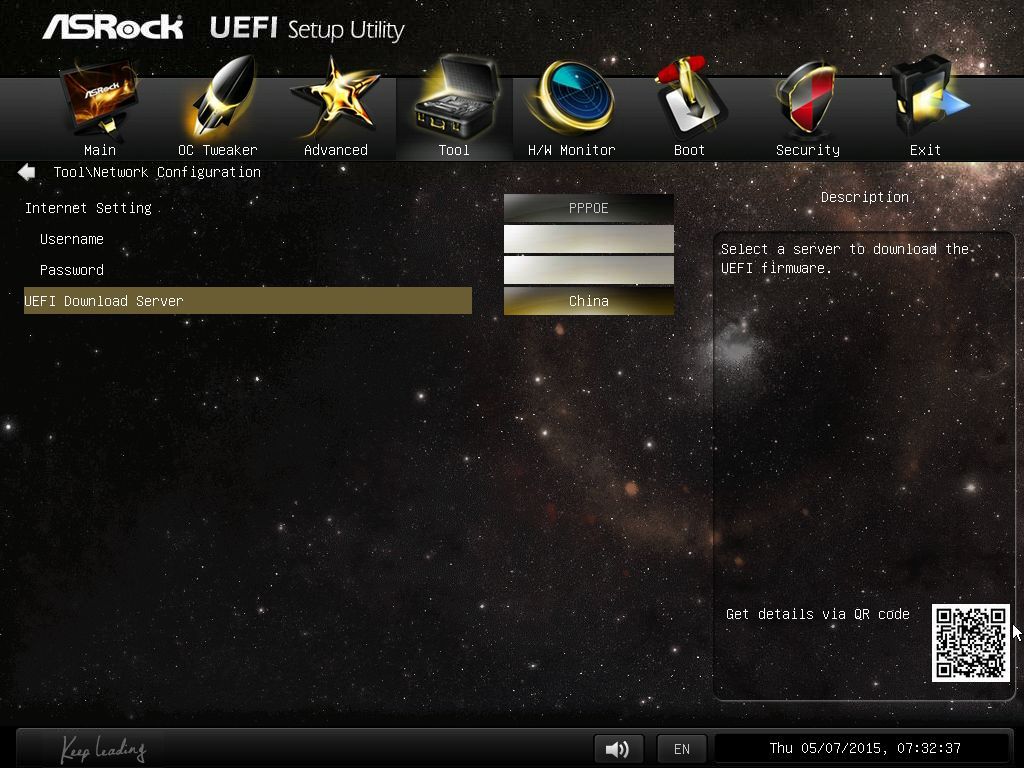Click the date and time display
Viewport: 1024px width, 768px height.
(865, 748)
